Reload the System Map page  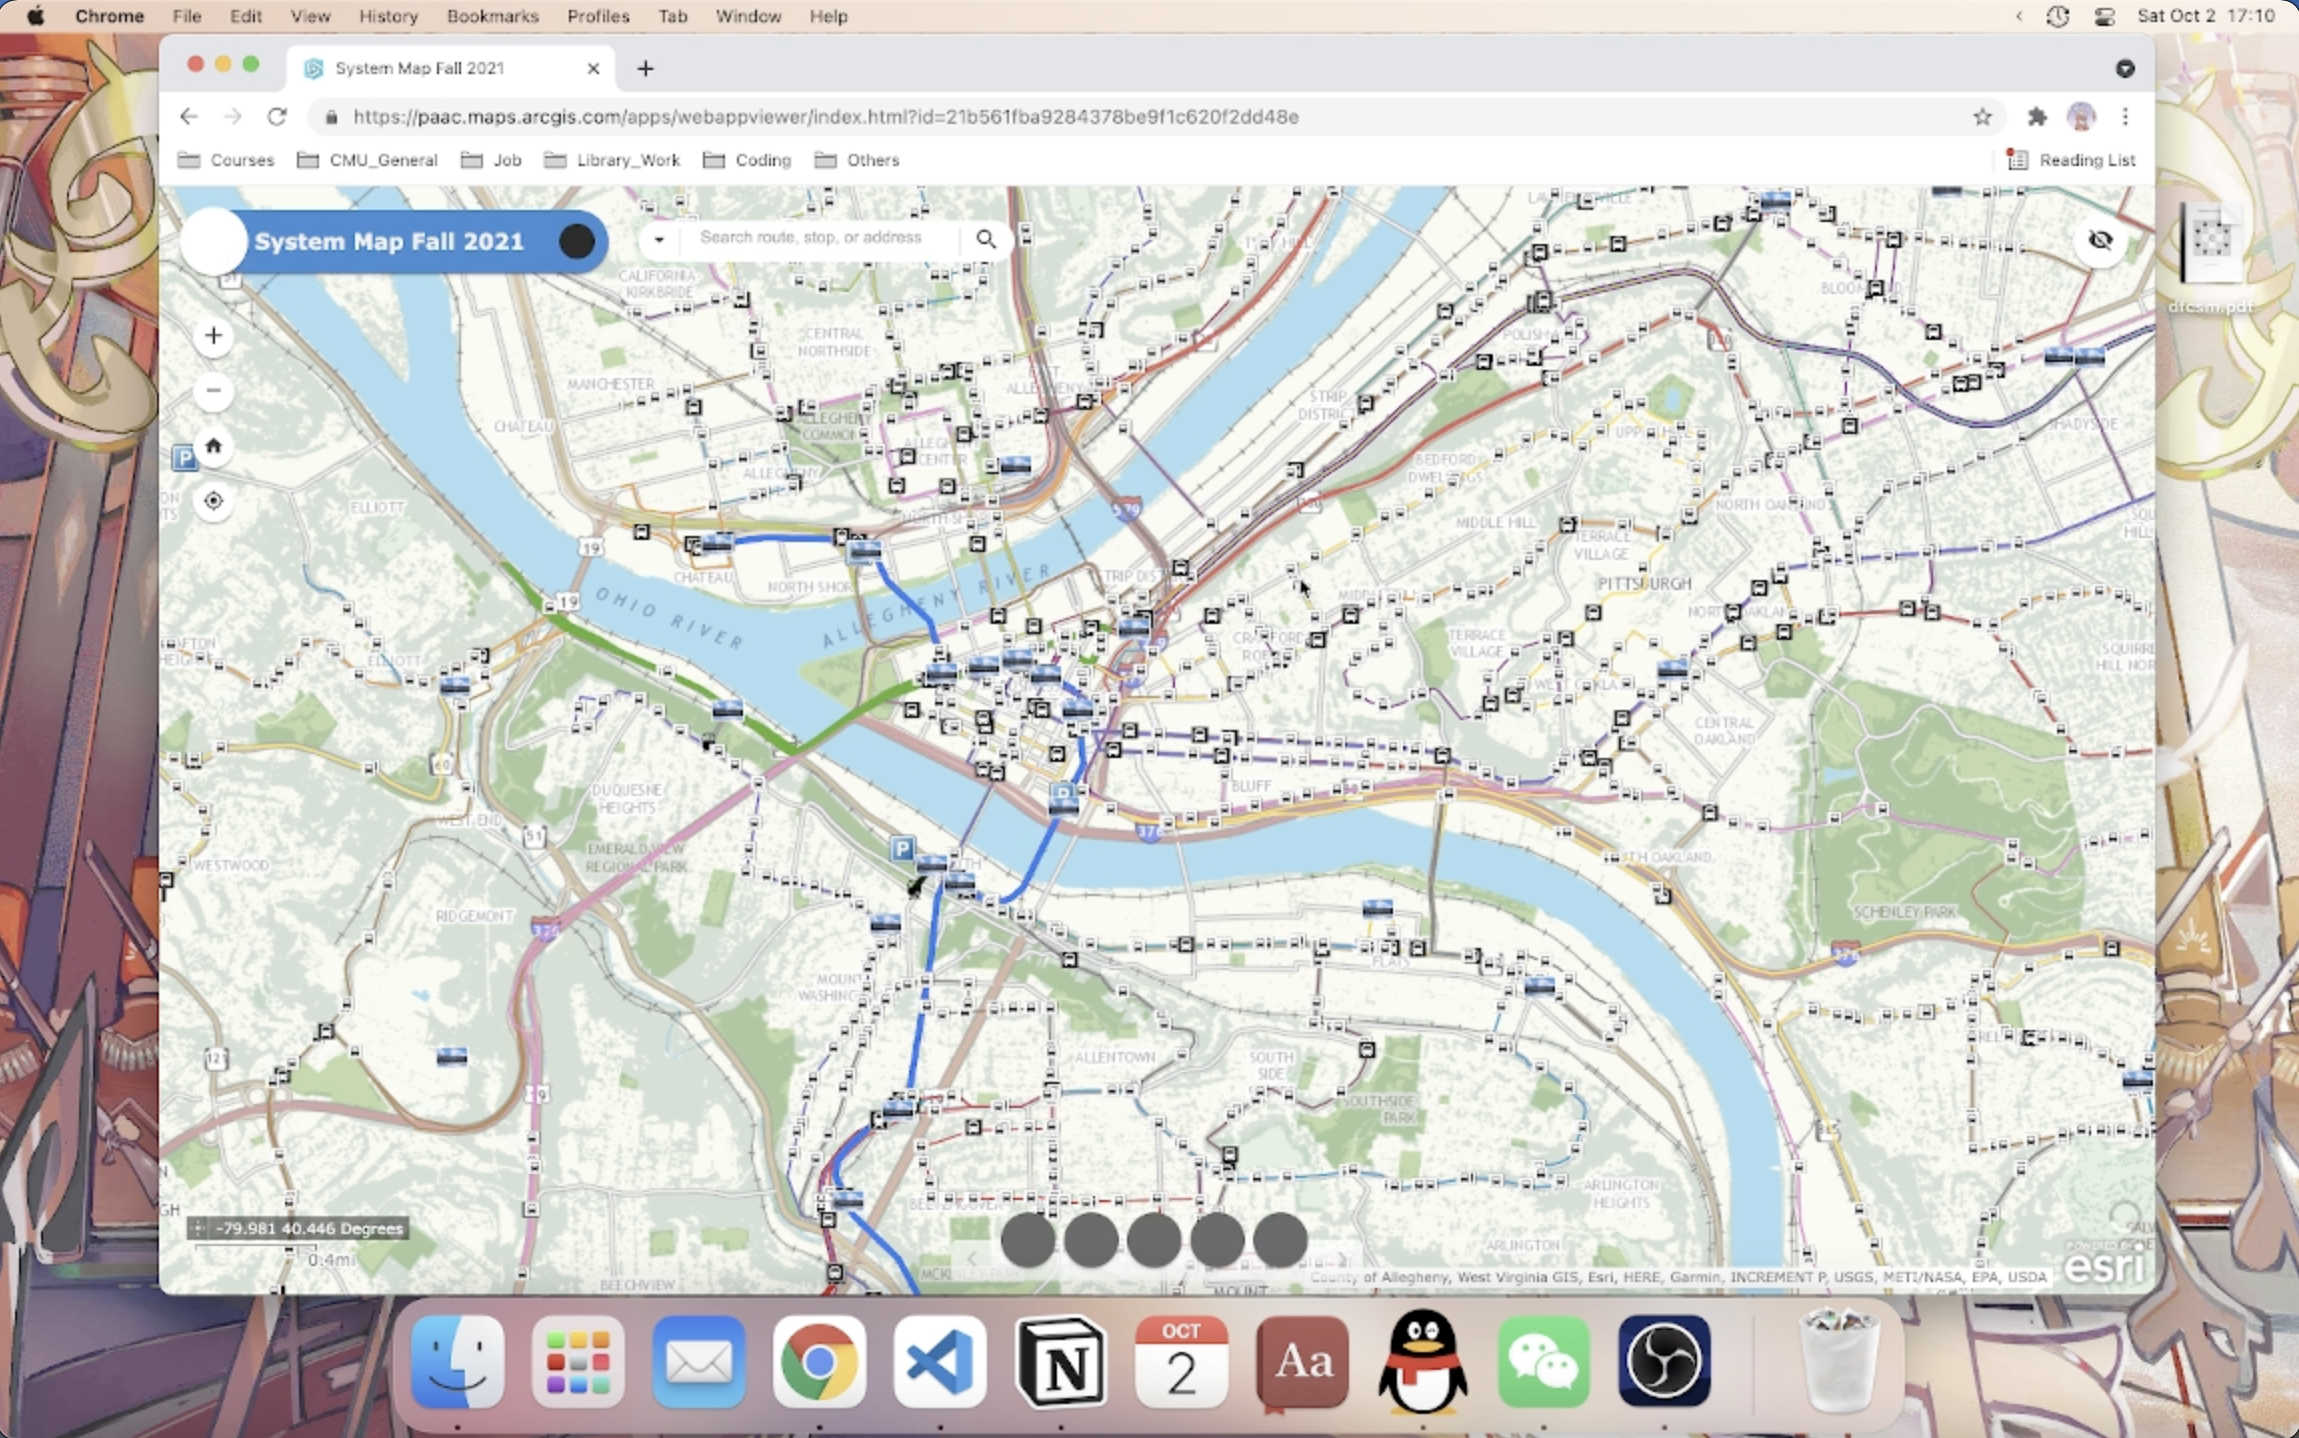click(277, 117)
